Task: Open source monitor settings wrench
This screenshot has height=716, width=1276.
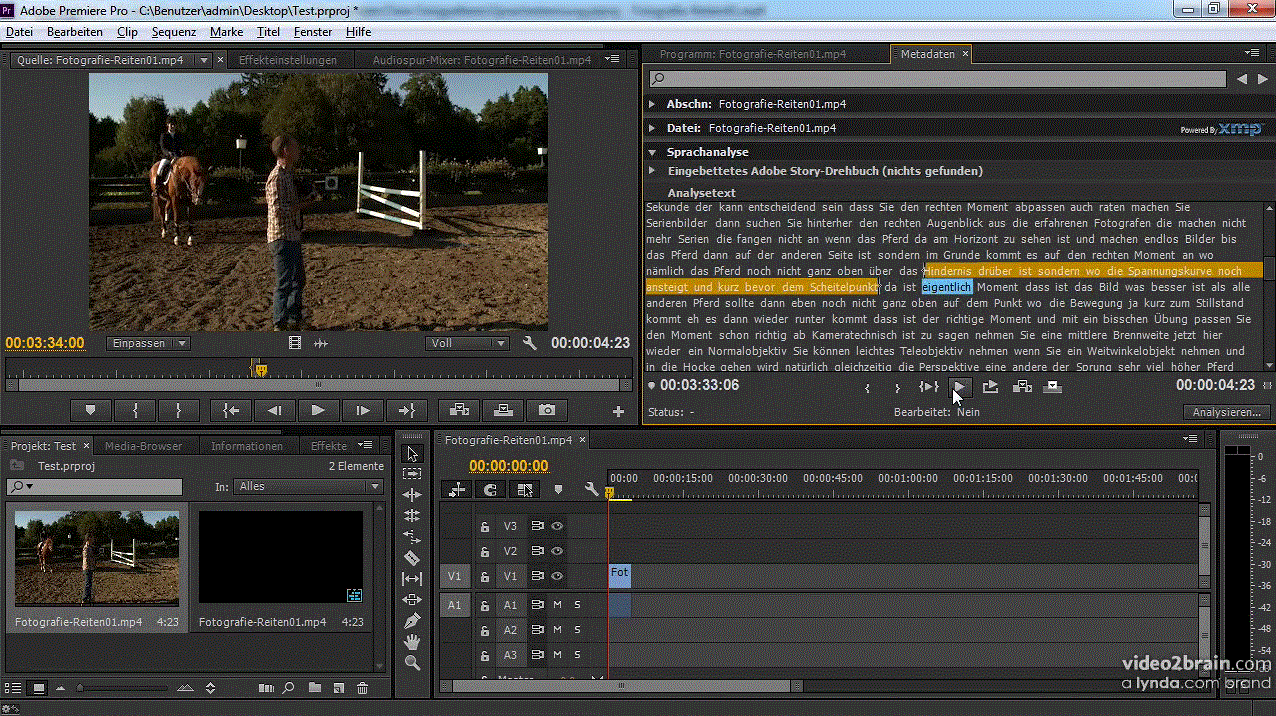Action: [x=530, y=343]
